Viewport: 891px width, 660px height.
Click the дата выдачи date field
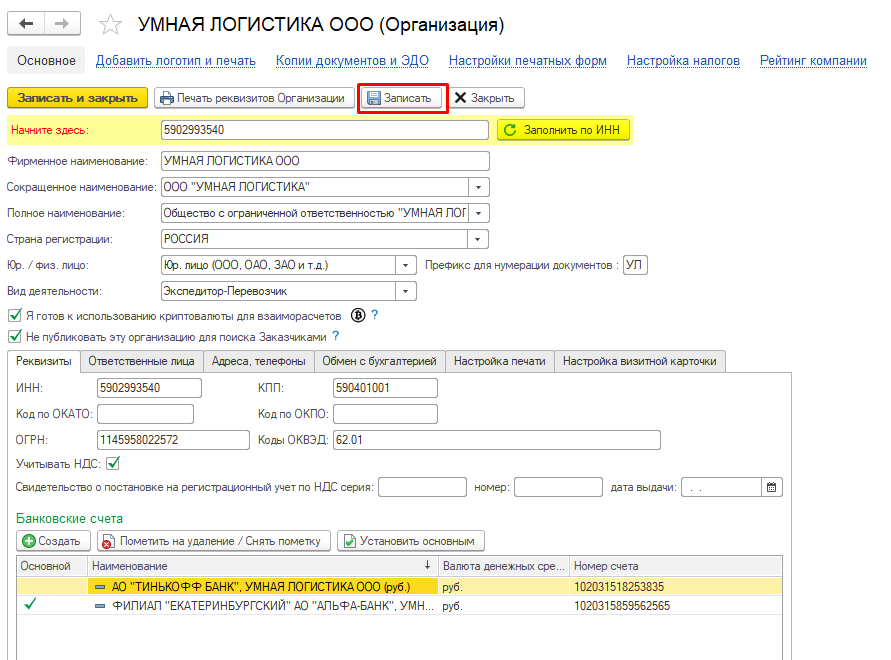722,487
